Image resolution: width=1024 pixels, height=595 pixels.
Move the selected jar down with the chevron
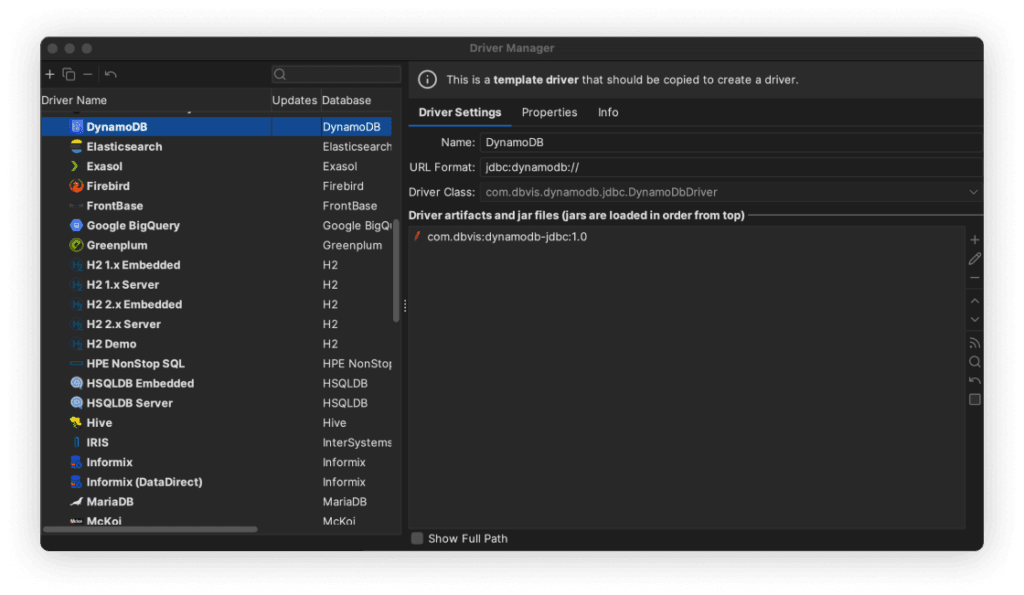click(x=975, y=318)
